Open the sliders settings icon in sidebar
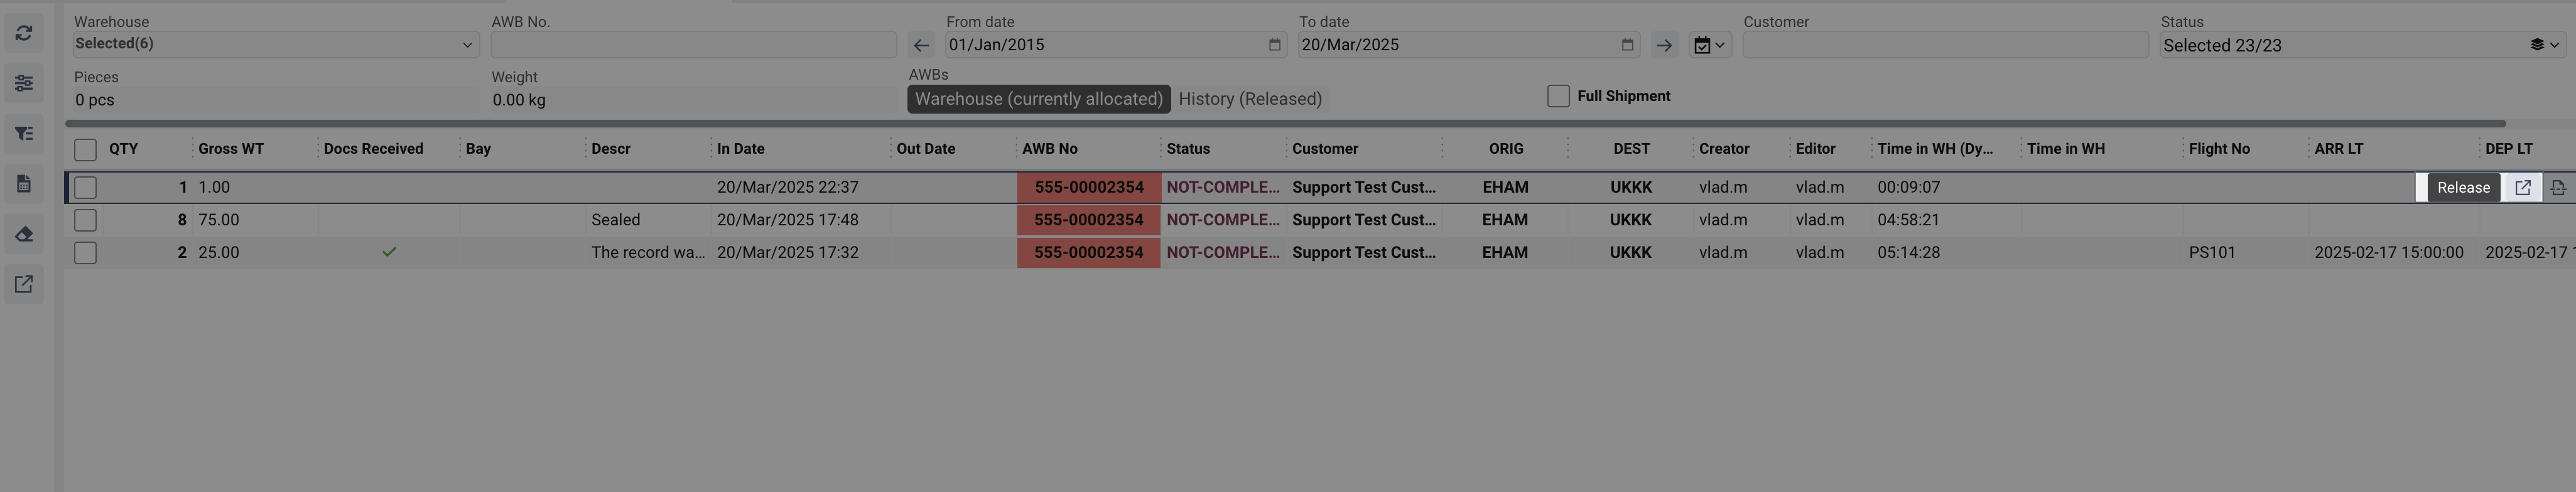 [x=24, y=83]
